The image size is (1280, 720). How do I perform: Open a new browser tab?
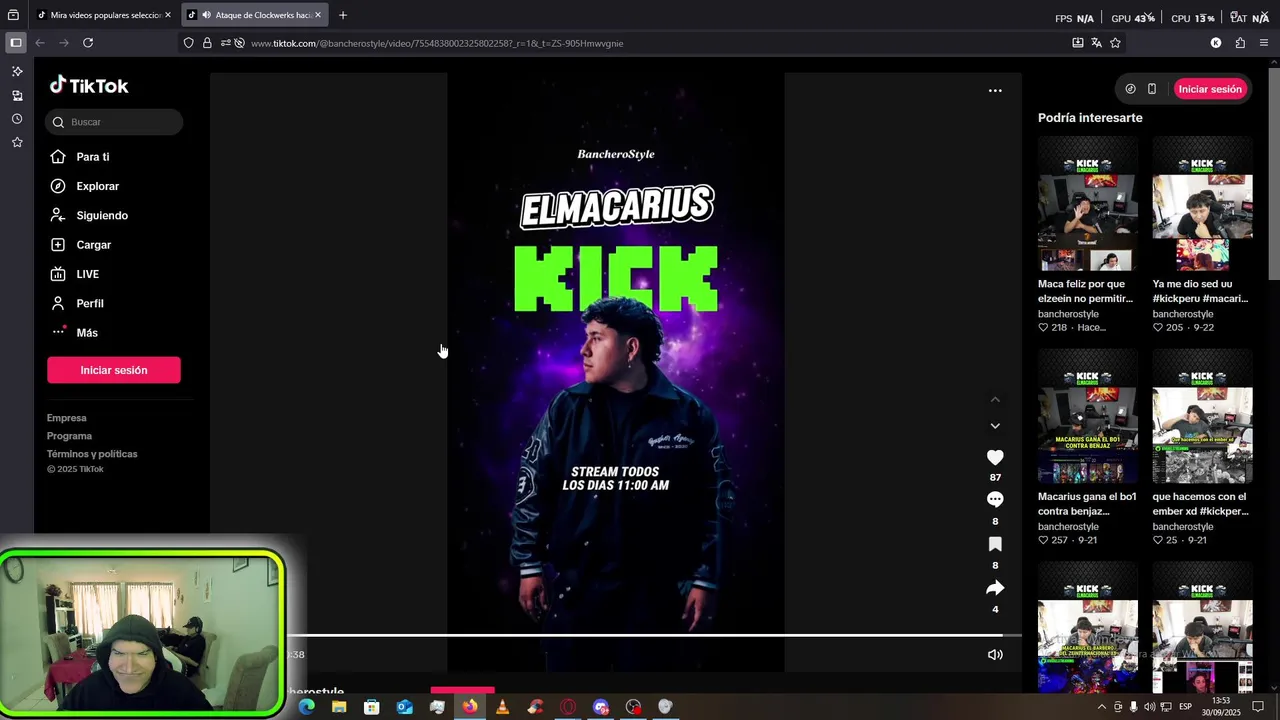(343, 15)
